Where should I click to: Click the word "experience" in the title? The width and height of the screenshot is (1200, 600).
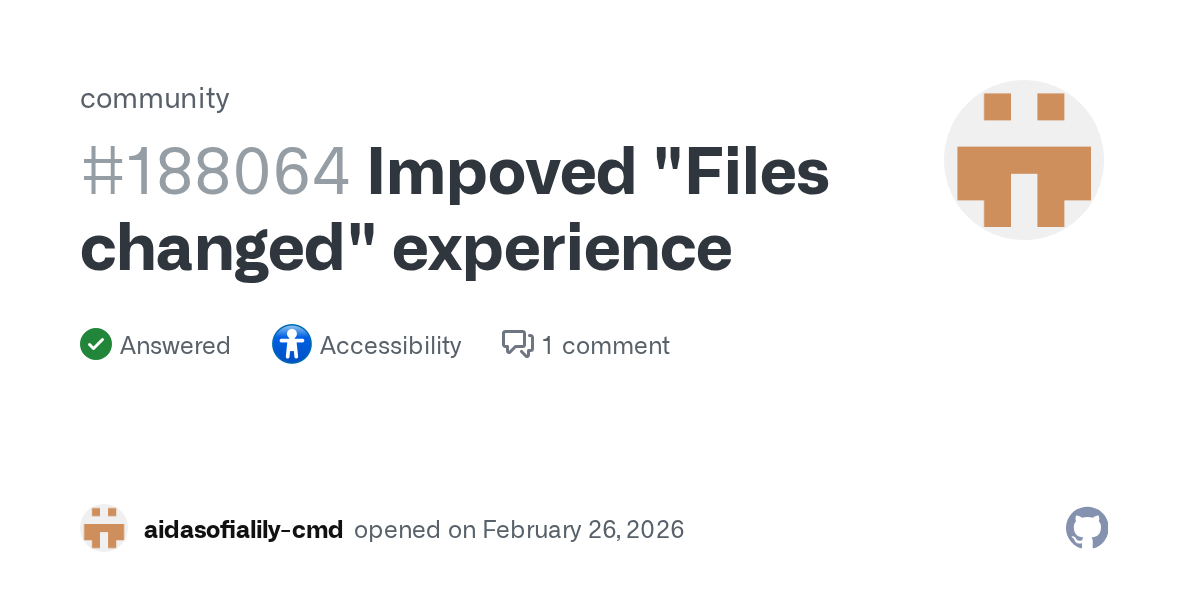point(568,248)
